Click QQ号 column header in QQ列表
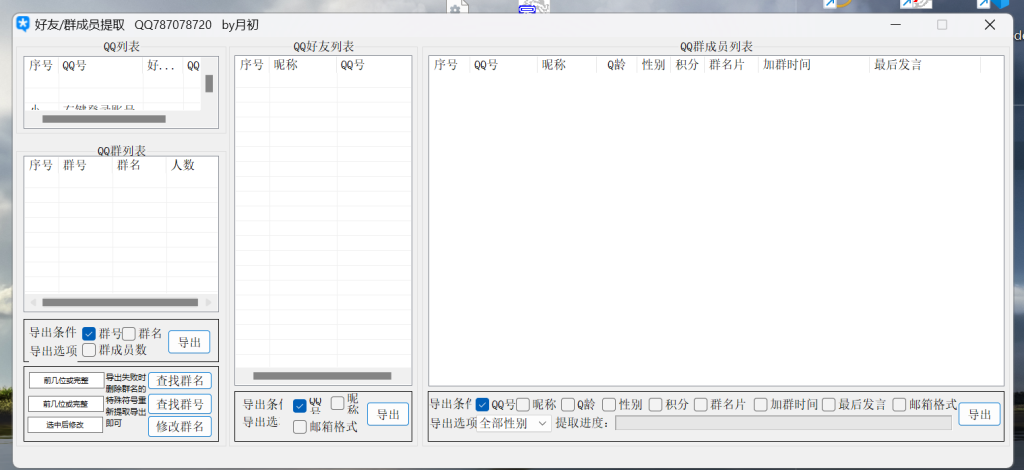Image resolution: width=1024 pixels, height=470 pixels. (x=101, y=66)
